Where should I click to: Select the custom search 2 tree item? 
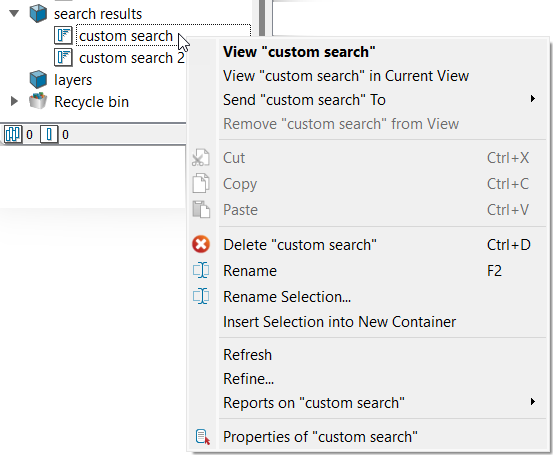coord(132,58)
